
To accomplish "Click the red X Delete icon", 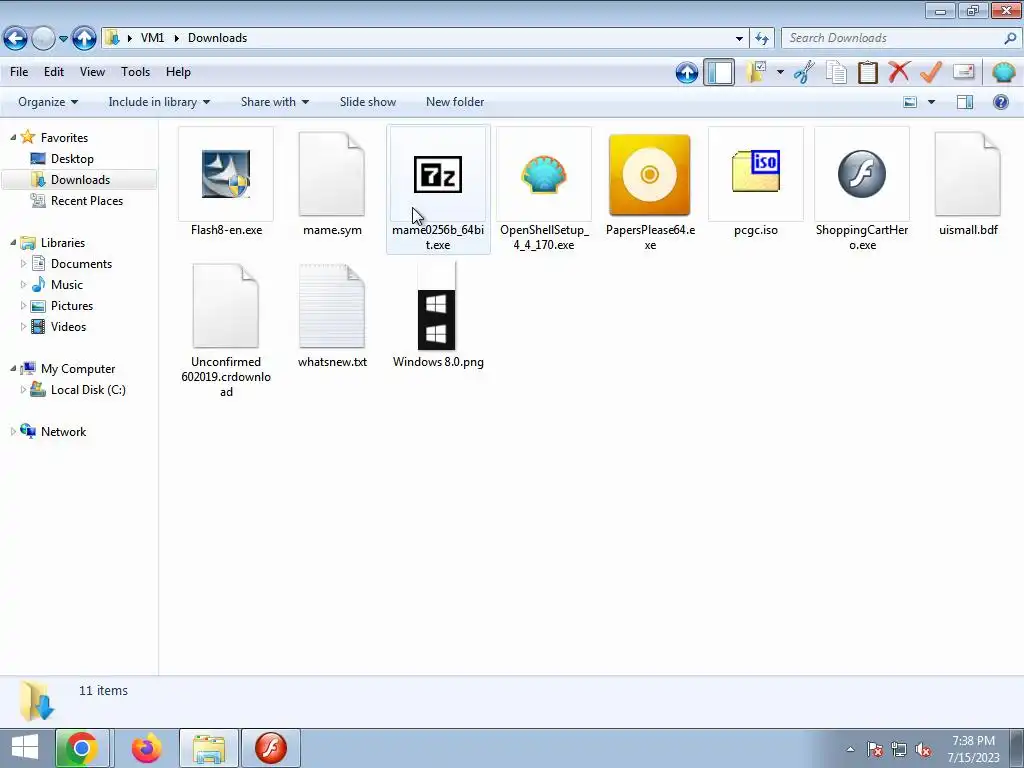I will click(x=899, y=72).
